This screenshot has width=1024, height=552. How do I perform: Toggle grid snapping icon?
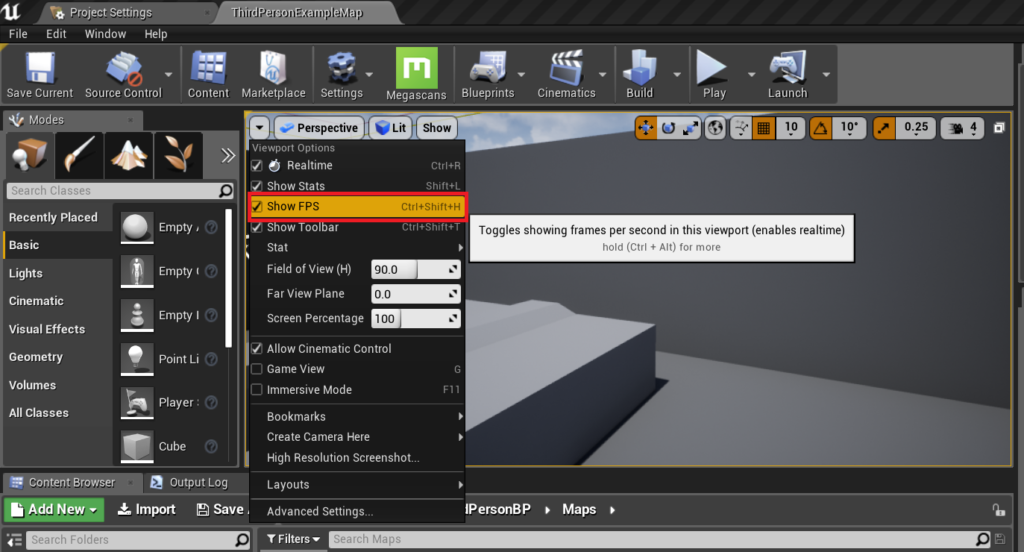(x=763, y=128)
